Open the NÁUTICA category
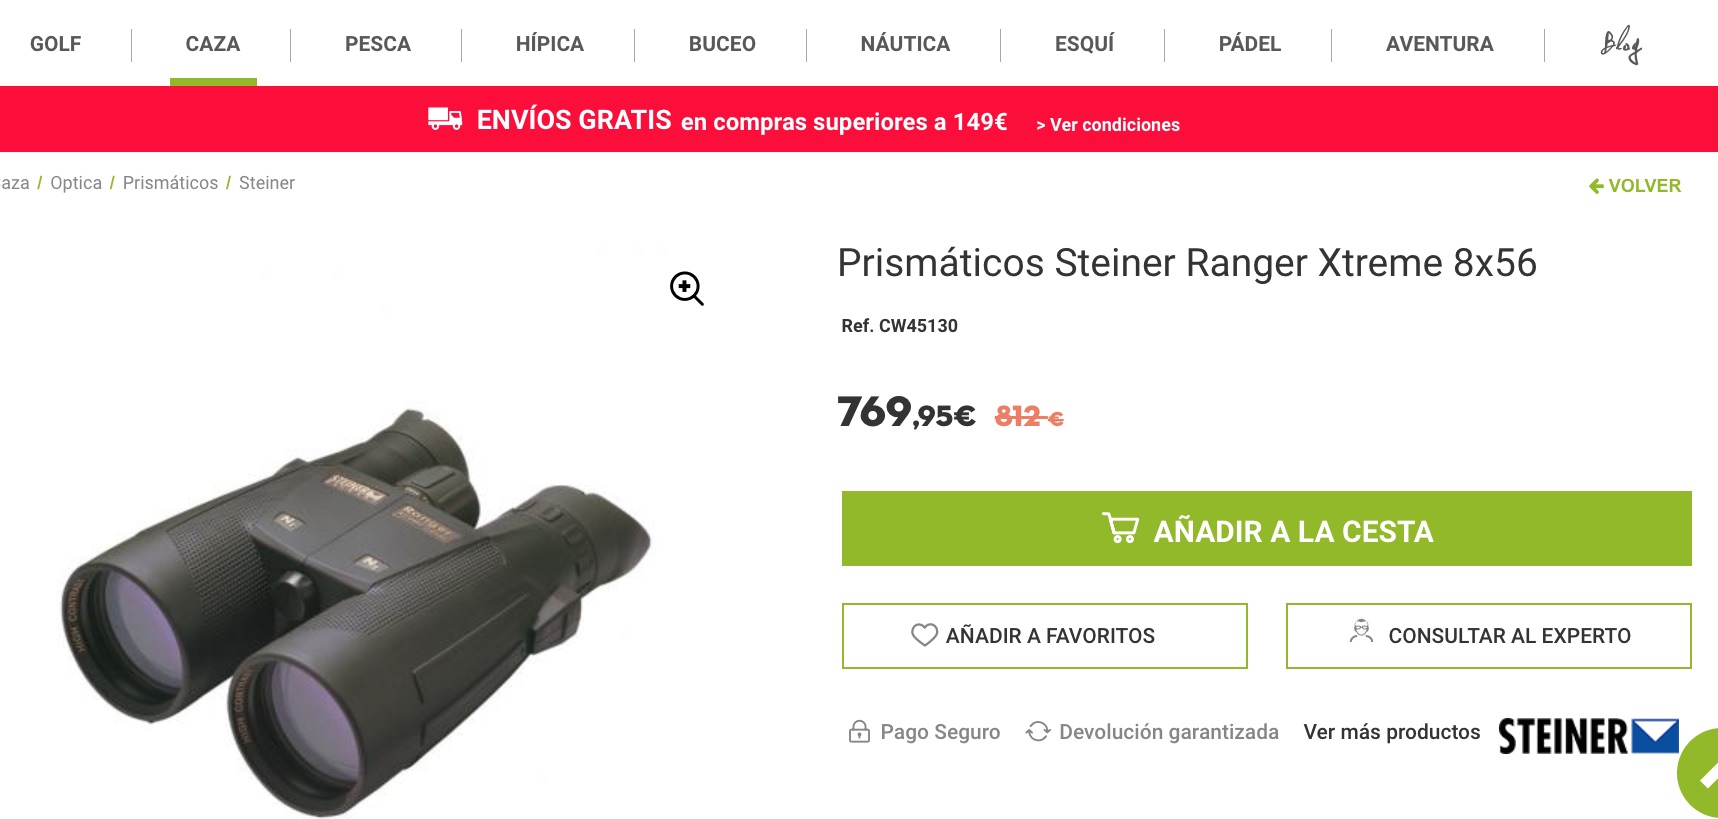This screenshot has height=819, width=1718. 905,44
